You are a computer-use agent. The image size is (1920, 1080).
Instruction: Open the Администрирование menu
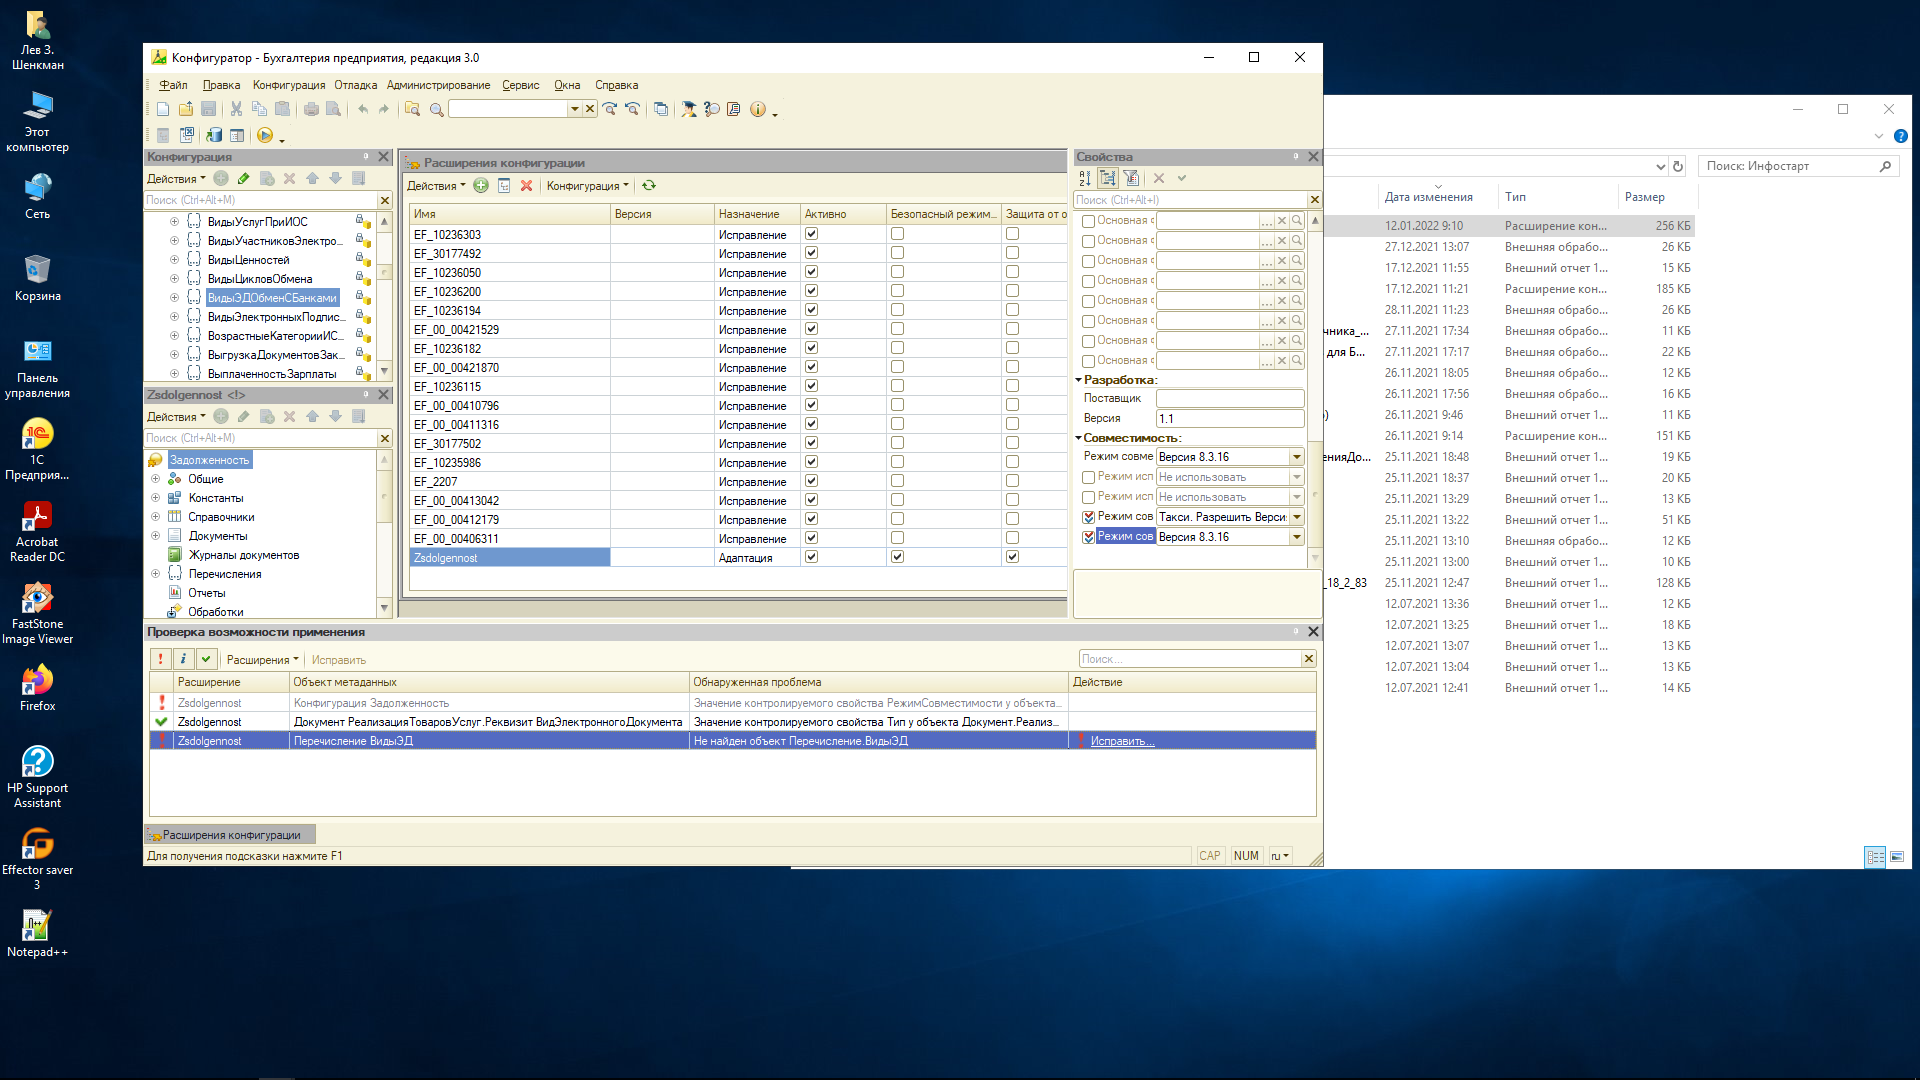click(438, 85)
